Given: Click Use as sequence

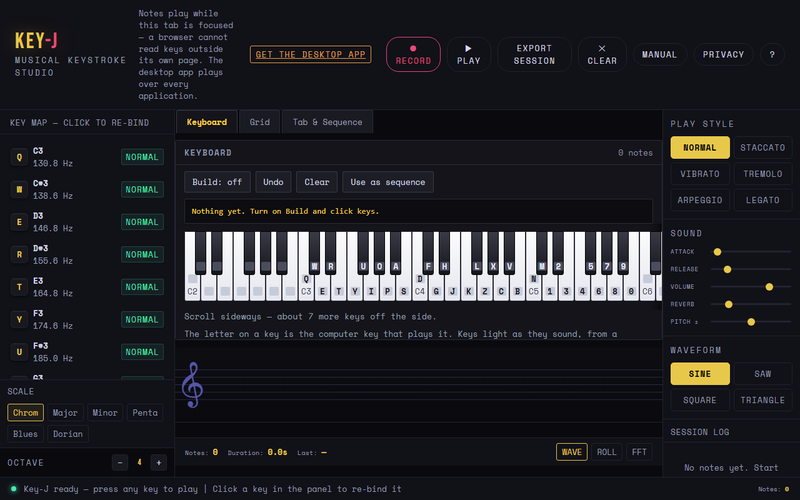Looking at the screenshot, I should tap(387, 182).
